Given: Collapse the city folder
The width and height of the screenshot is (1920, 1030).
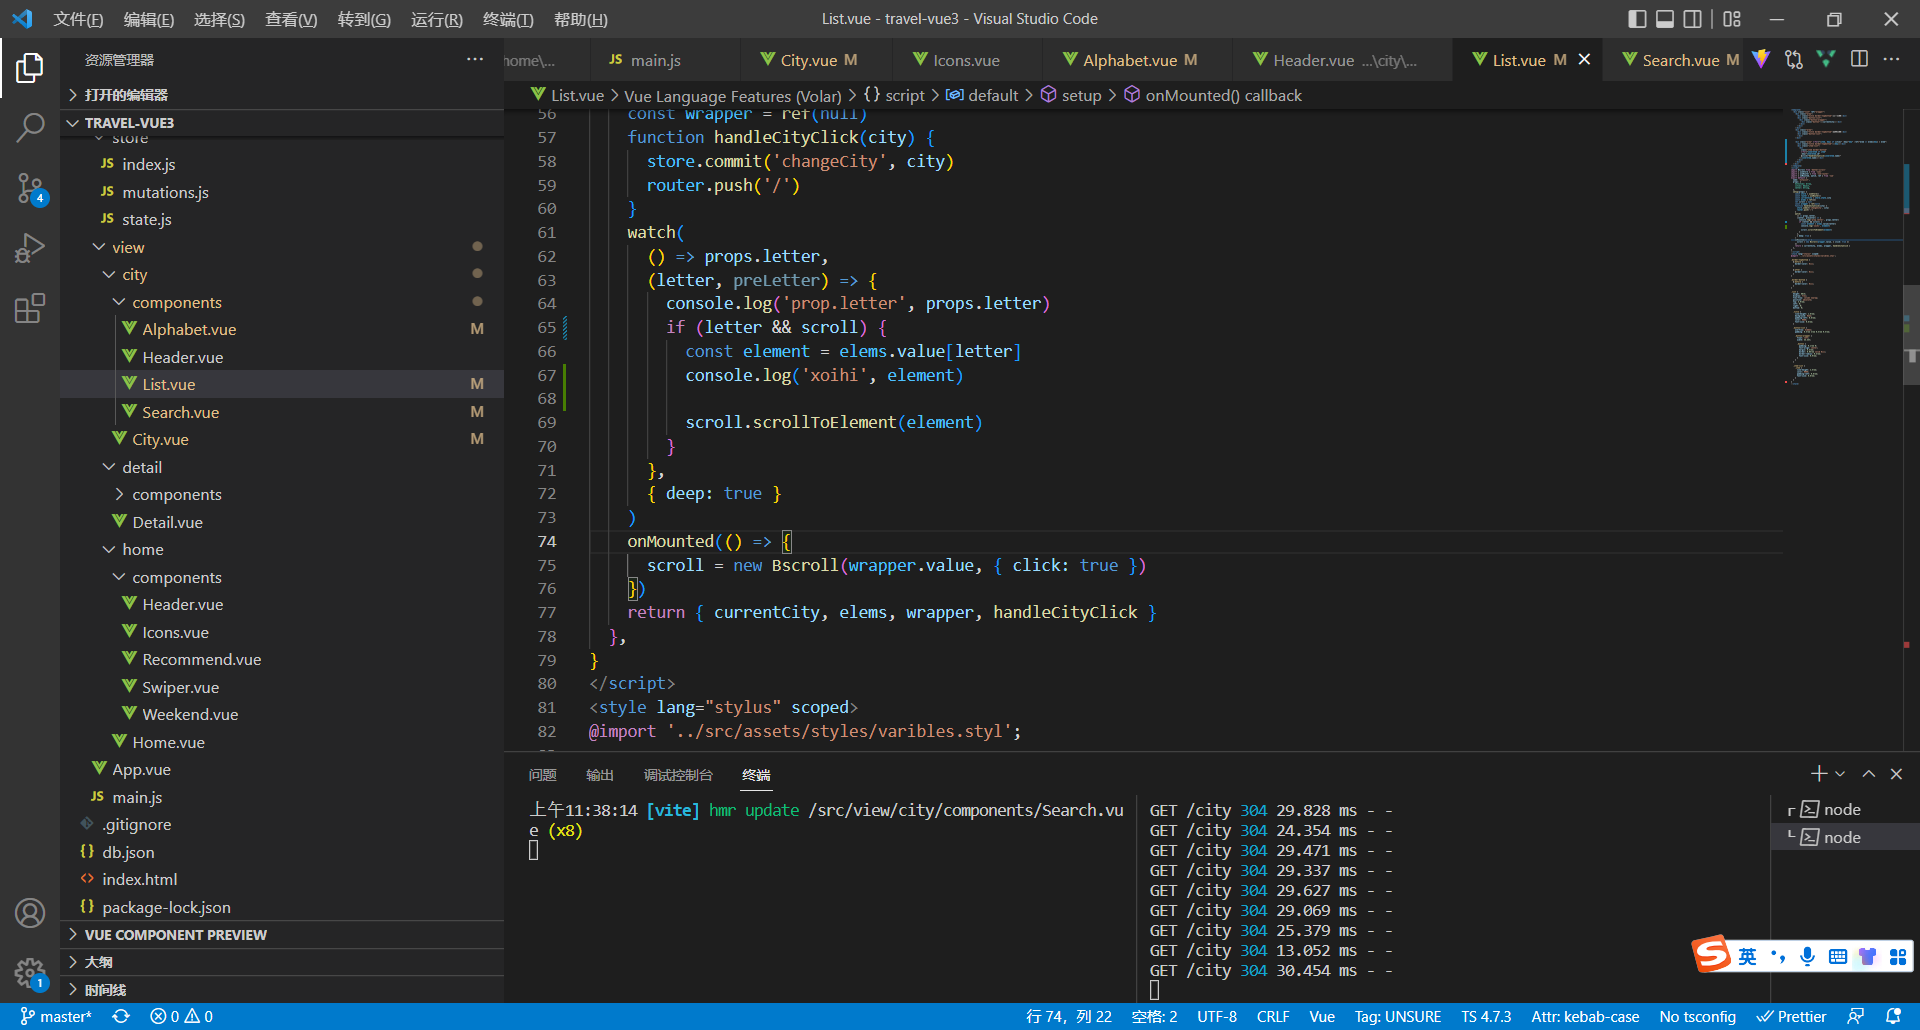Looking at the screenshot, I should [282, 274].
